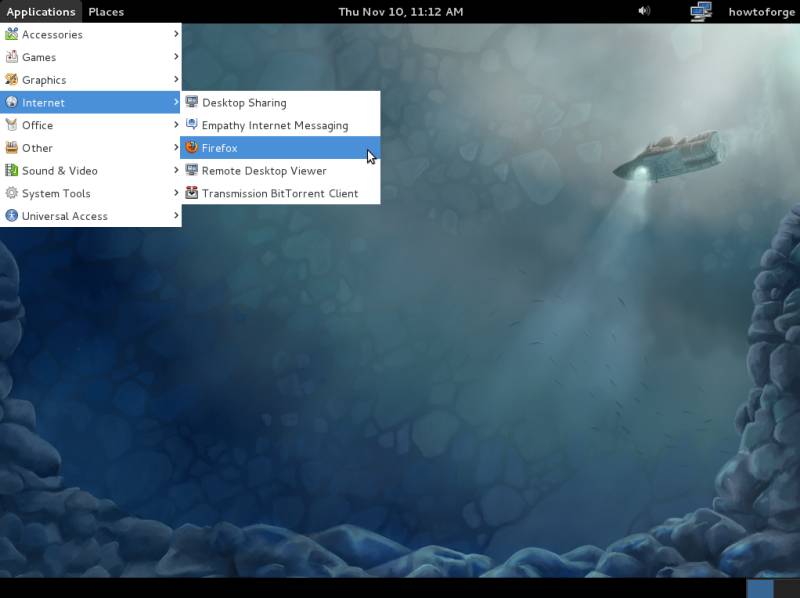Click the Graphics category icon
Screen dimensions: 800x598
click(x=11, y=80)
